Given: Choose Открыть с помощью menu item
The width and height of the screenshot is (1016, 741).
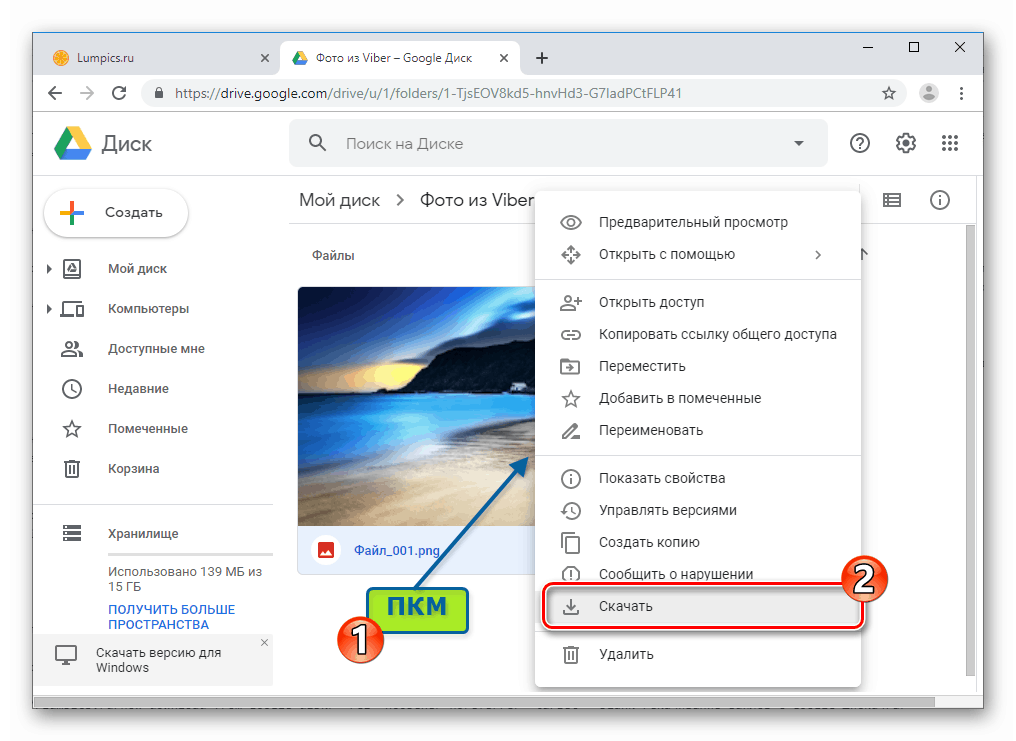Looking at the screenshot, I should [698, 255].
